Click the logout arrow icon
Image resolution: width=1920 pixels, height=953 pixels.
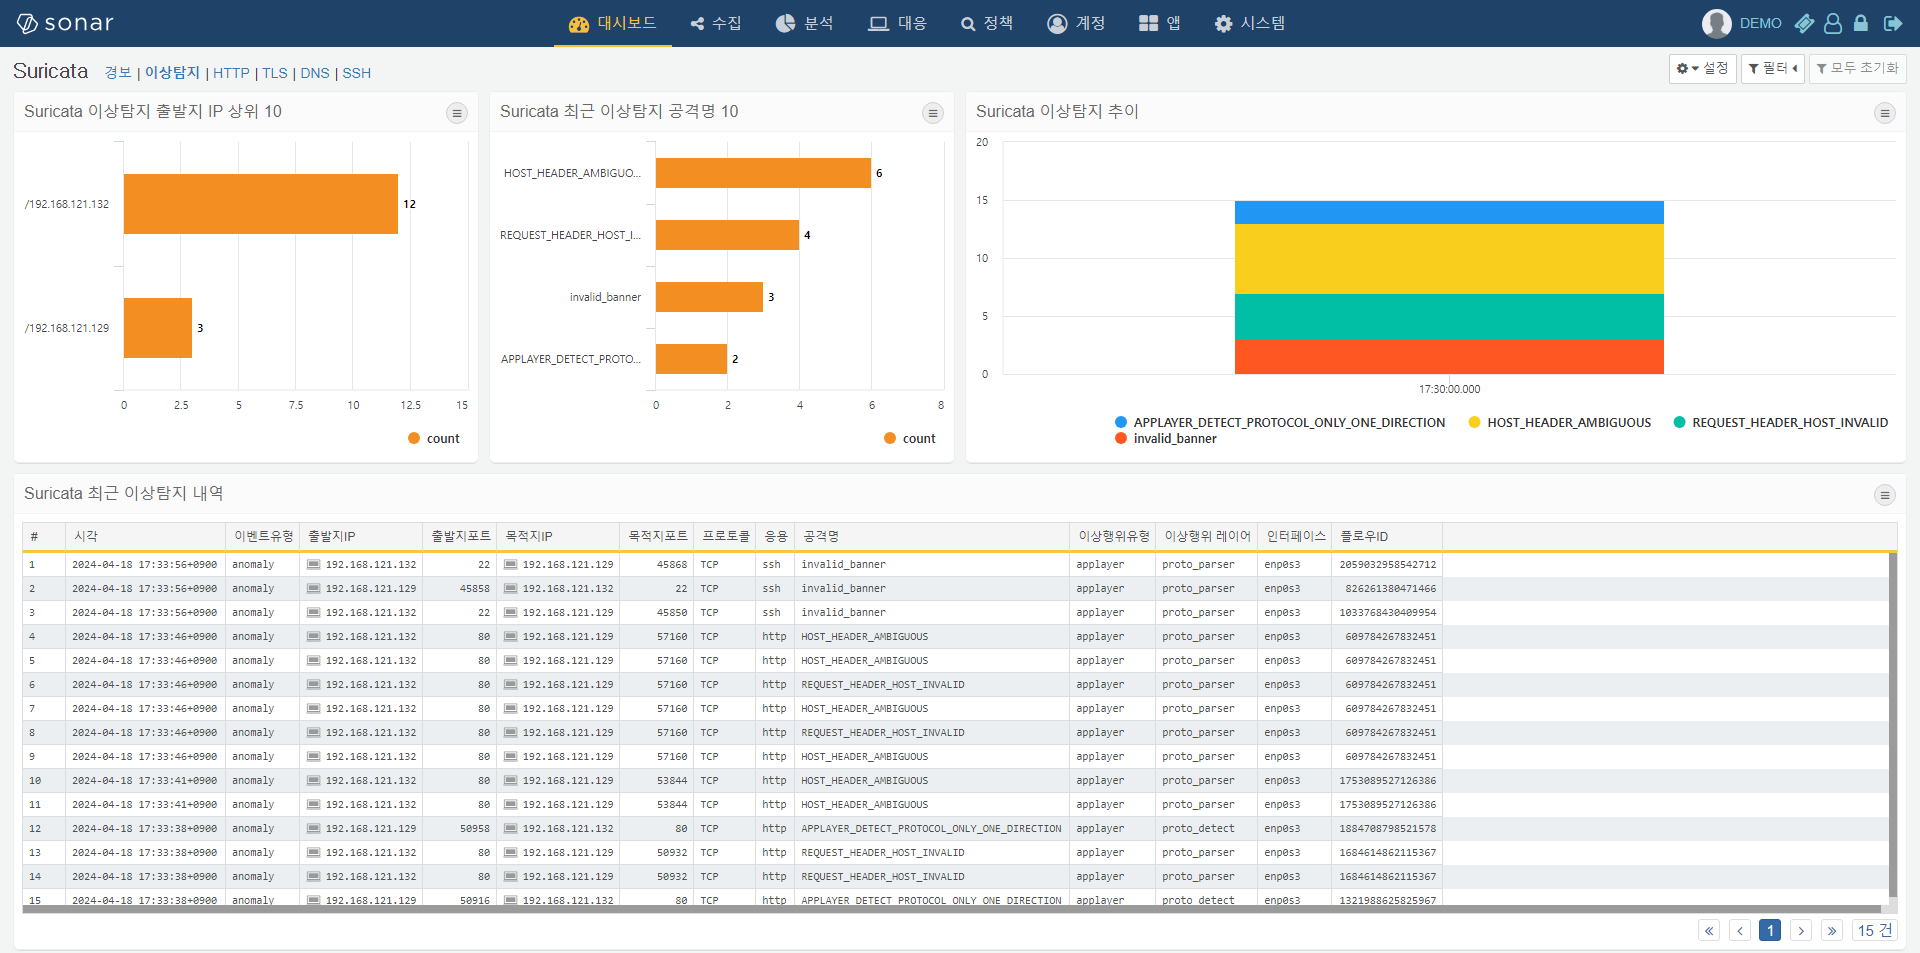(x=1892, y=23)
